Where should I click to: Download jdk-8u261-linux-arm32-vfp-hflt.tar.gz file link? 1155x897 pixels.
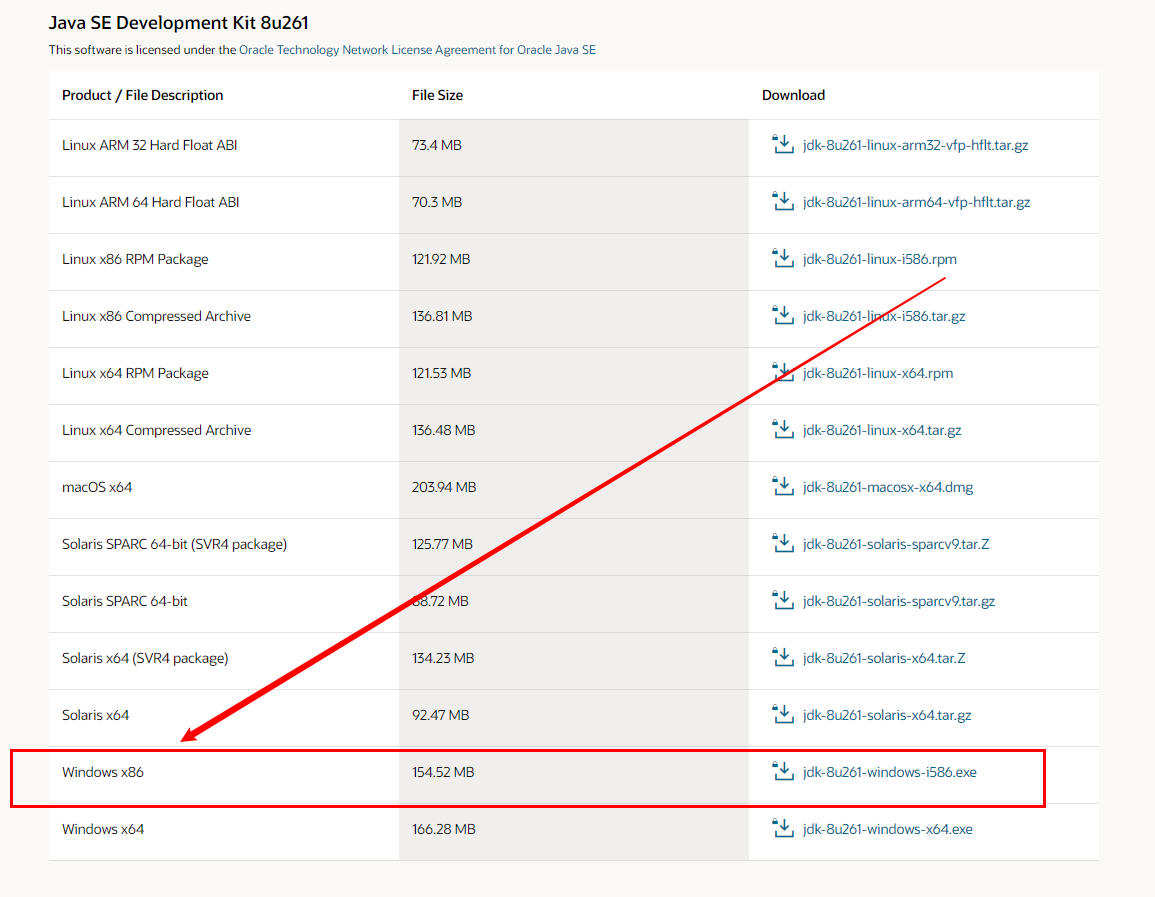(916, 145)
